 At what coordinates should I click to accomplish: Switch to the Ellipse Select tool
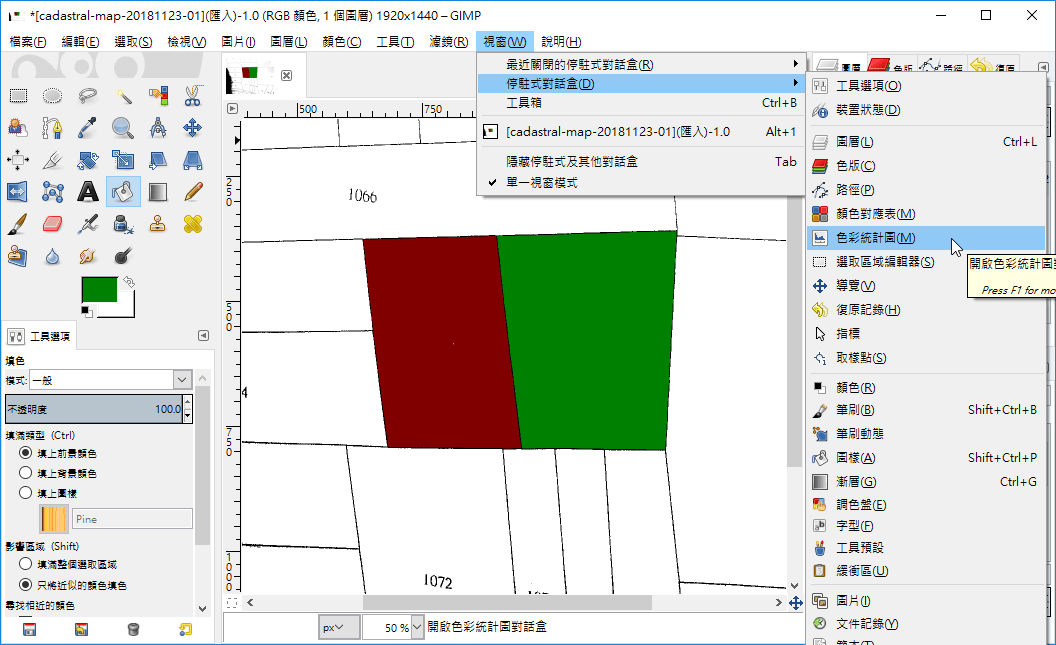coord(52,96)
